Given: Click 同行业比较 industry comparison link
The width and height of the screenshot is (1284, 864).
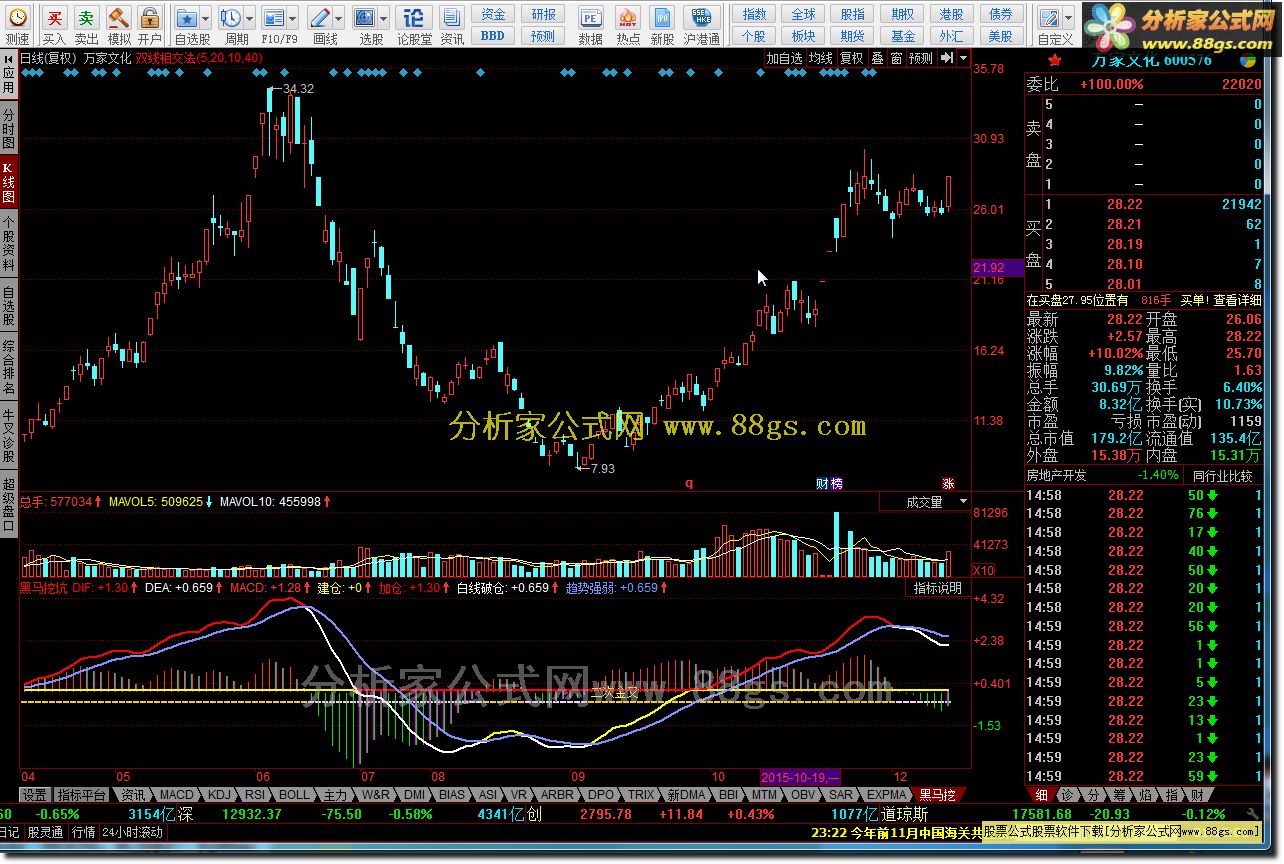Looking at the screenshot, I should point(1222,476).
